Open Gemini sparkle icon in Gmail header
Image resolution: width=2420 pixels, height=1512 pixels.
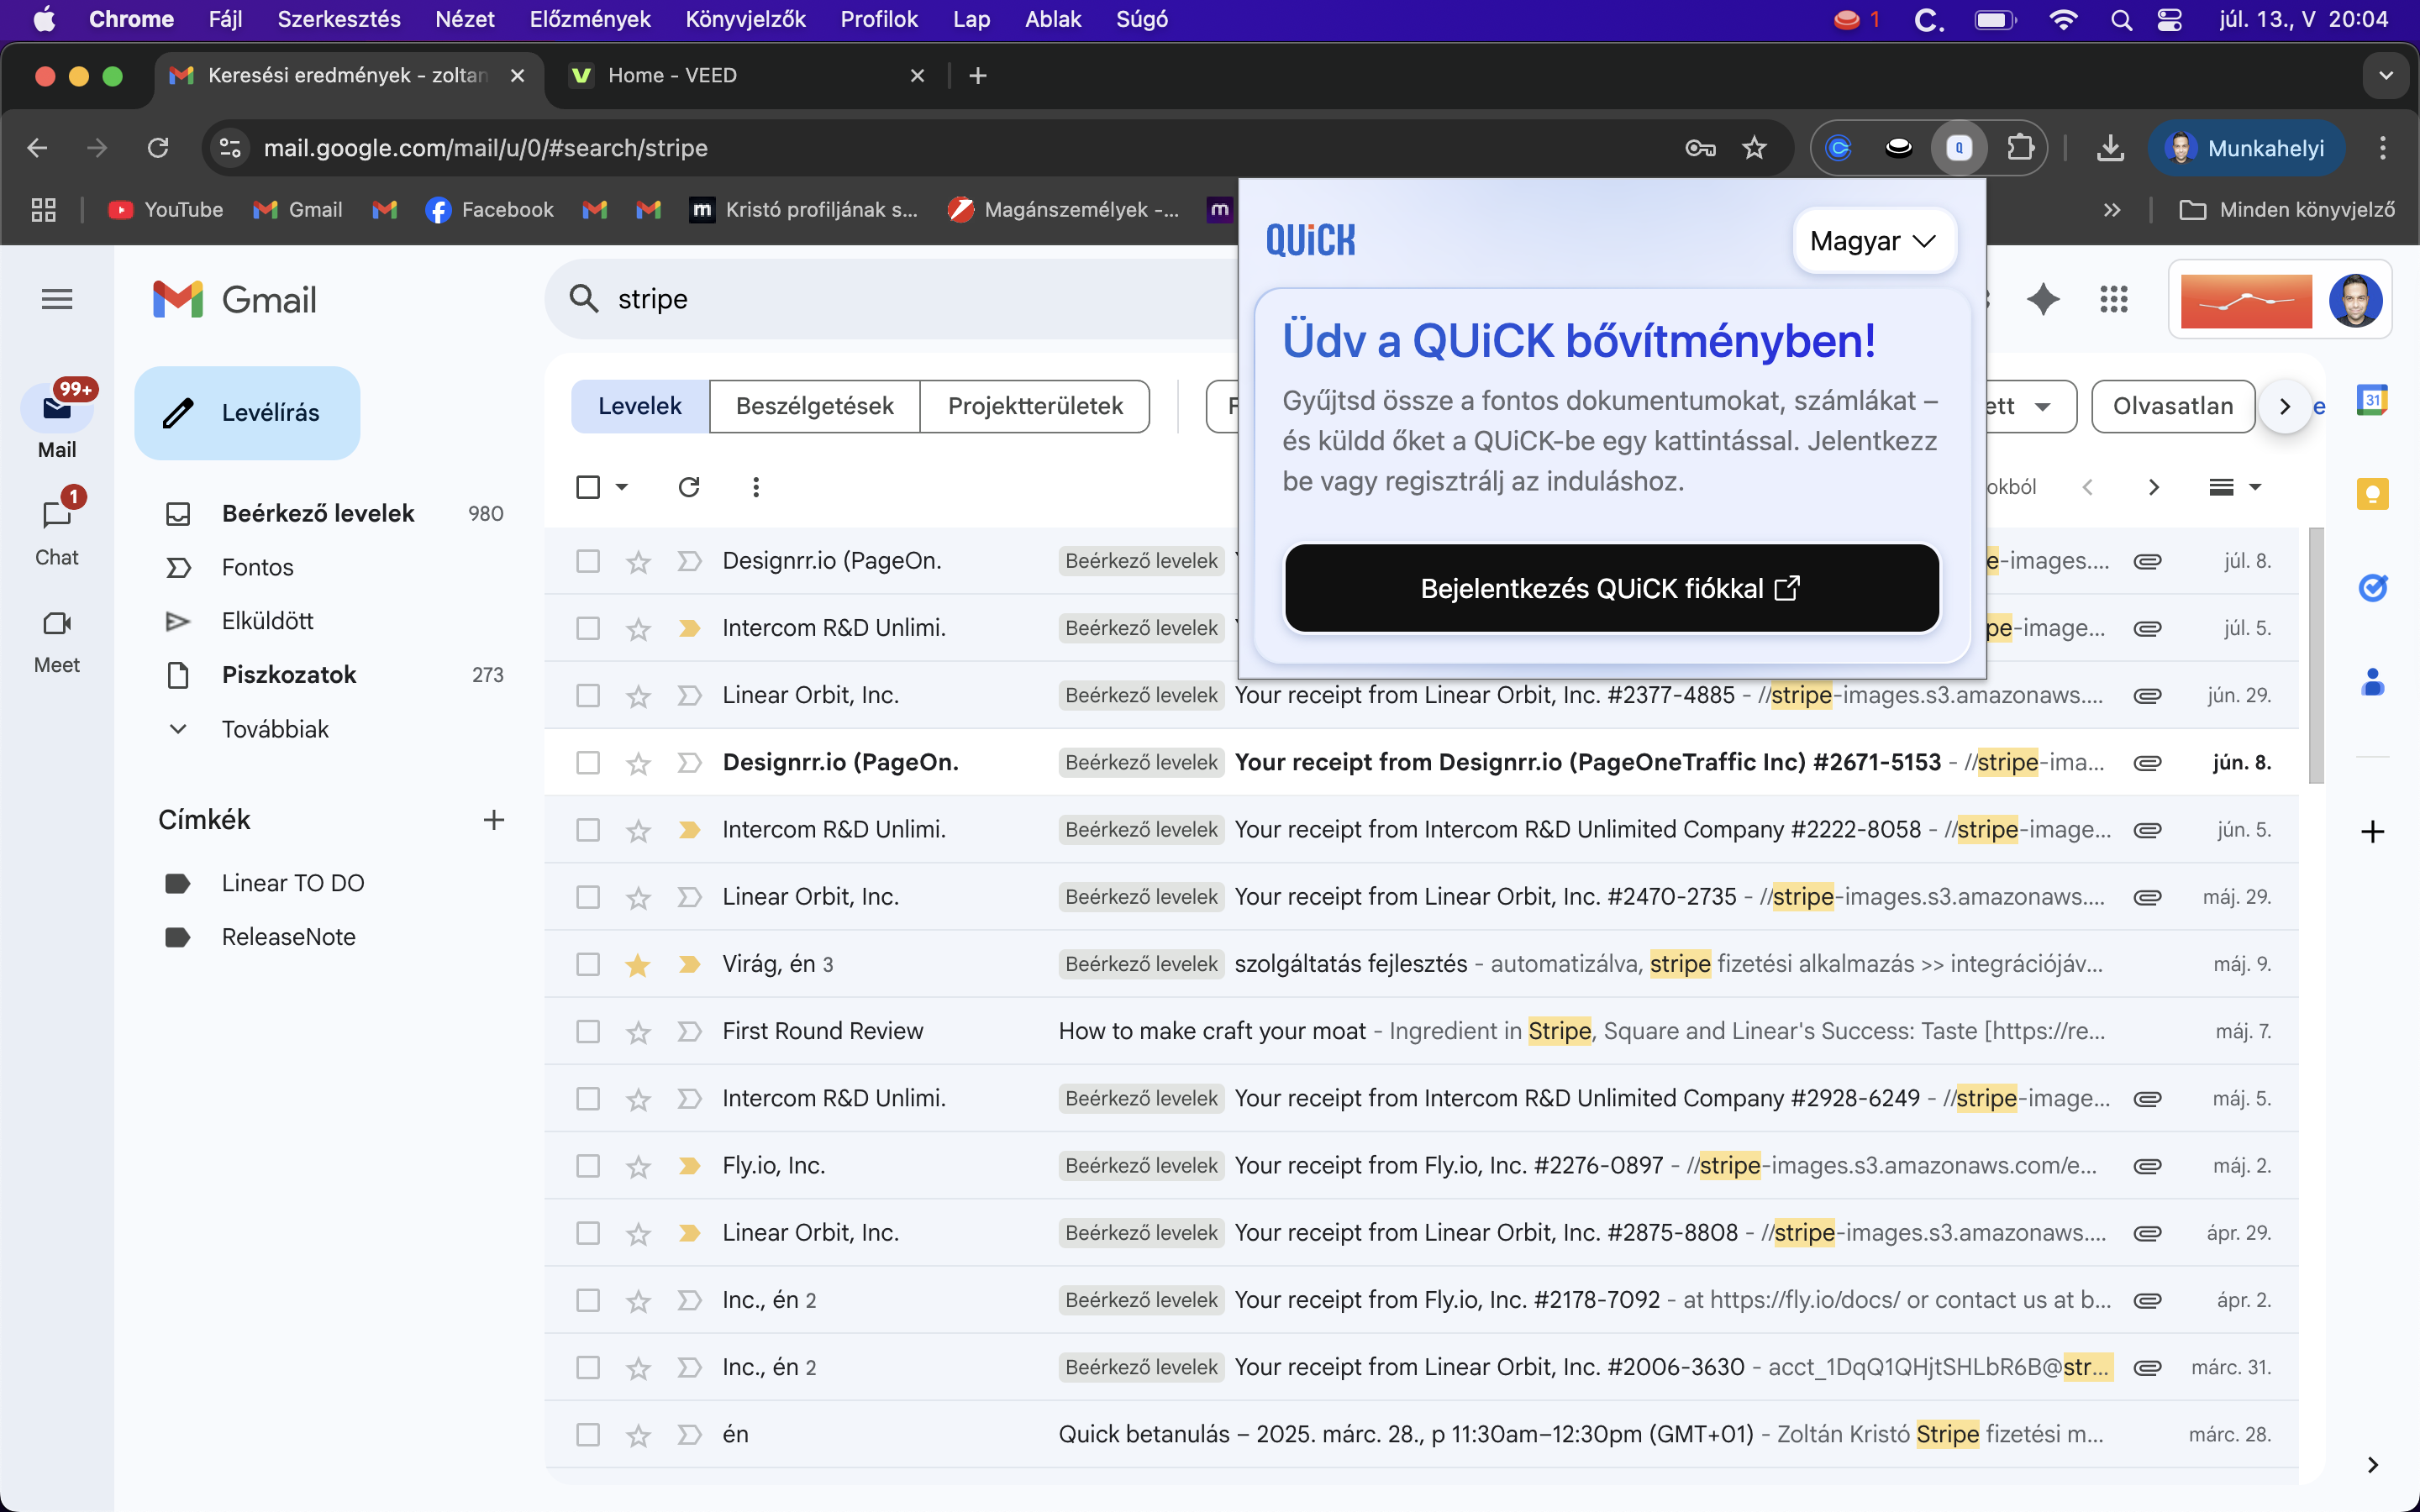[x=2043, y=299]
